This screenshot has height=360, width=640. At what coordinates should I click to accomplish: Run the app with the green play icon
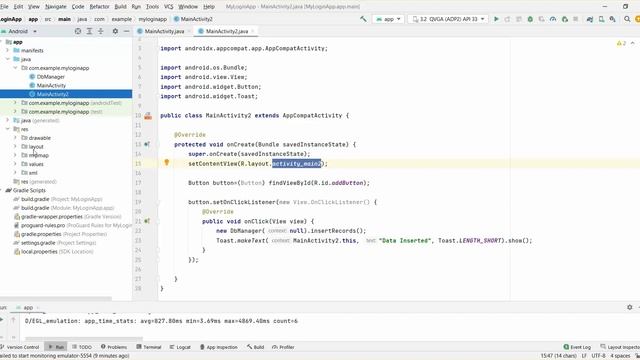pos(496,19)
